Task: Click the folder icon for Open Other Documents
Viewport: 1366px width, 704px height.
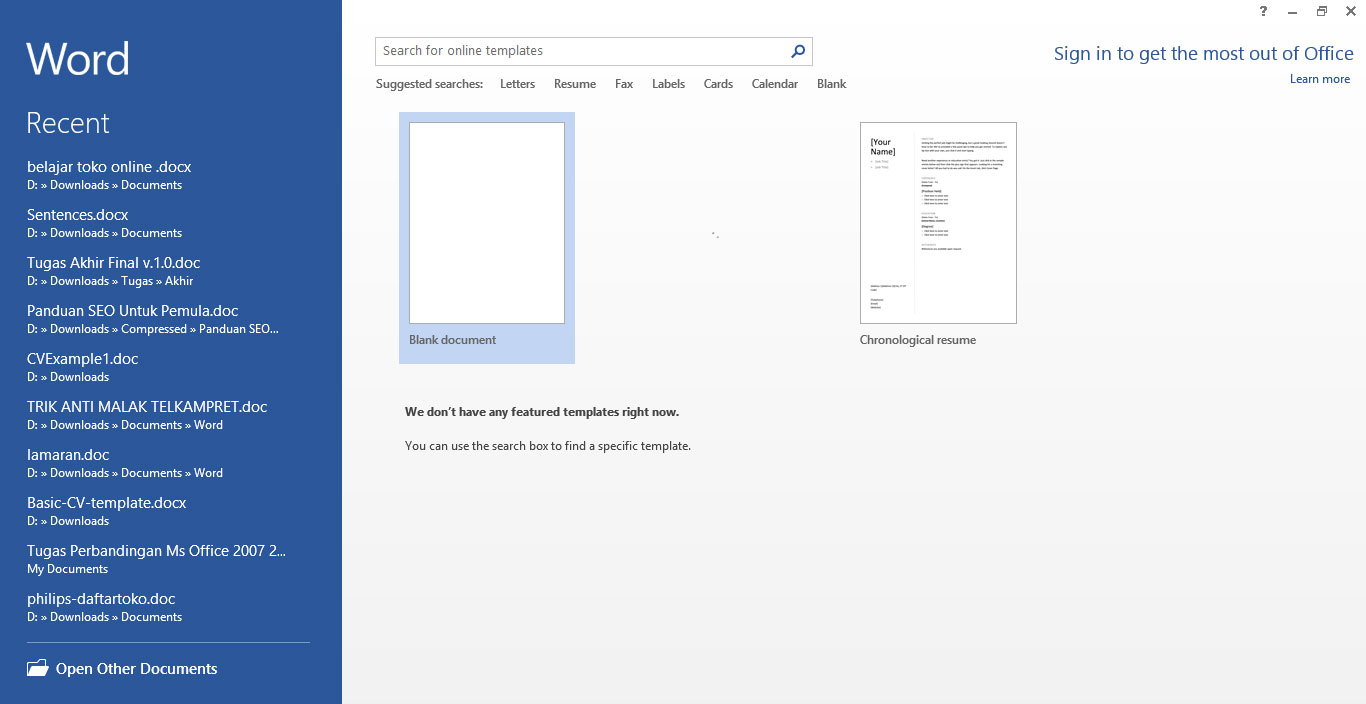Action: pos(37,668)
